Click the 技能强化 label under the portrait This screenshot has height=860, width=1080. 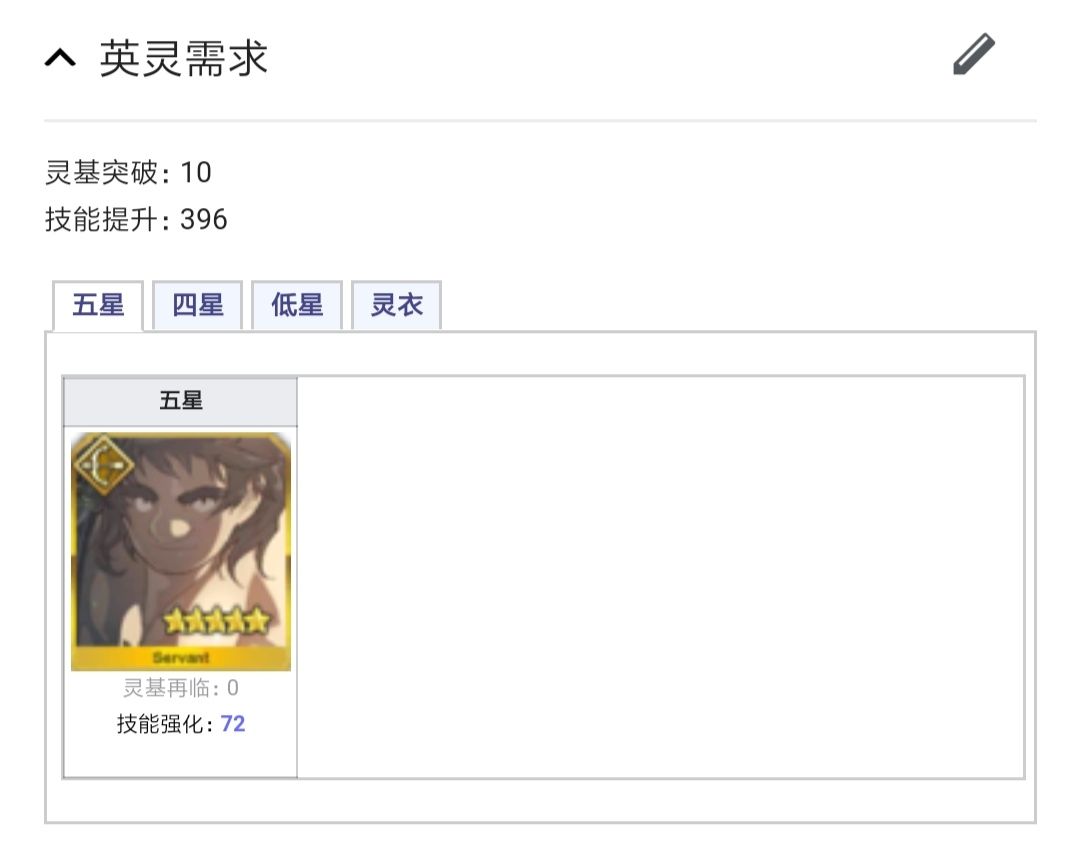tap(160, 724)
